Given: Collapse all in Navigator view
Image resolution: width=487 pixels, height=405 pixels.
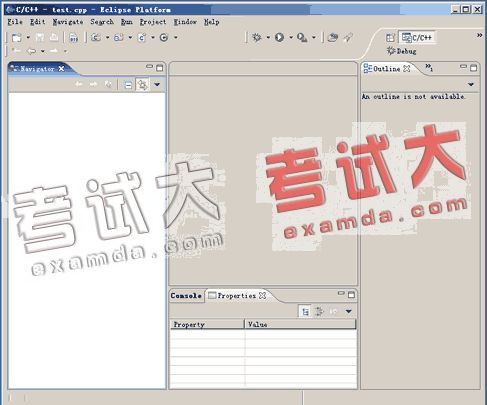Looking at the screenshot, I should pyautogui.click(x=128, y=85).
